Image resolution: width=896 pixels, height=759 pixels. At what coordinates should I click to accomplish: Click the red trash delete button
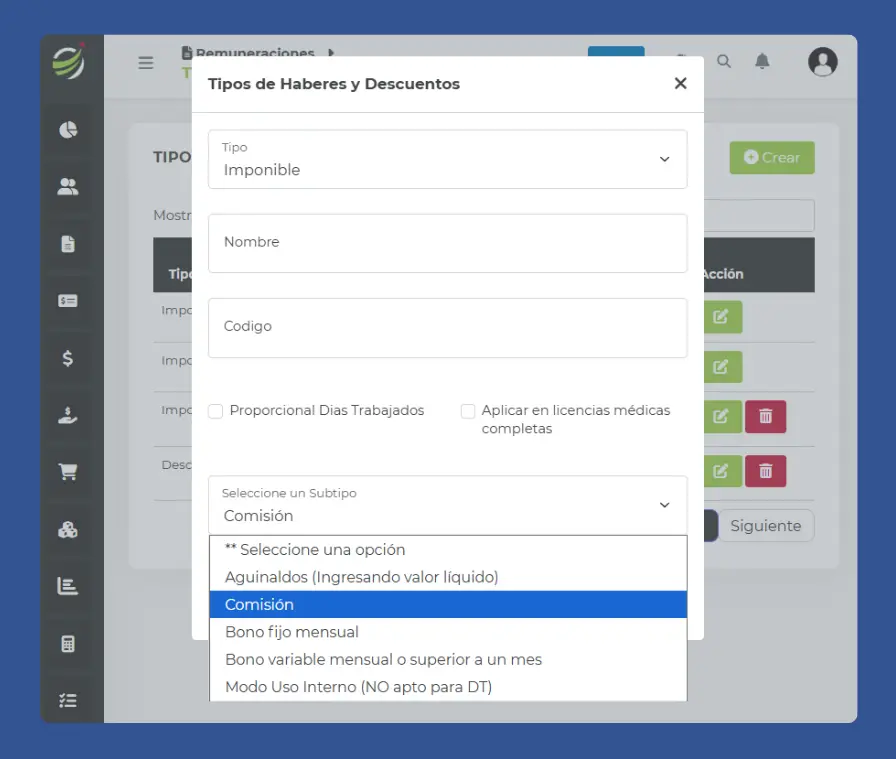[765, 417]
